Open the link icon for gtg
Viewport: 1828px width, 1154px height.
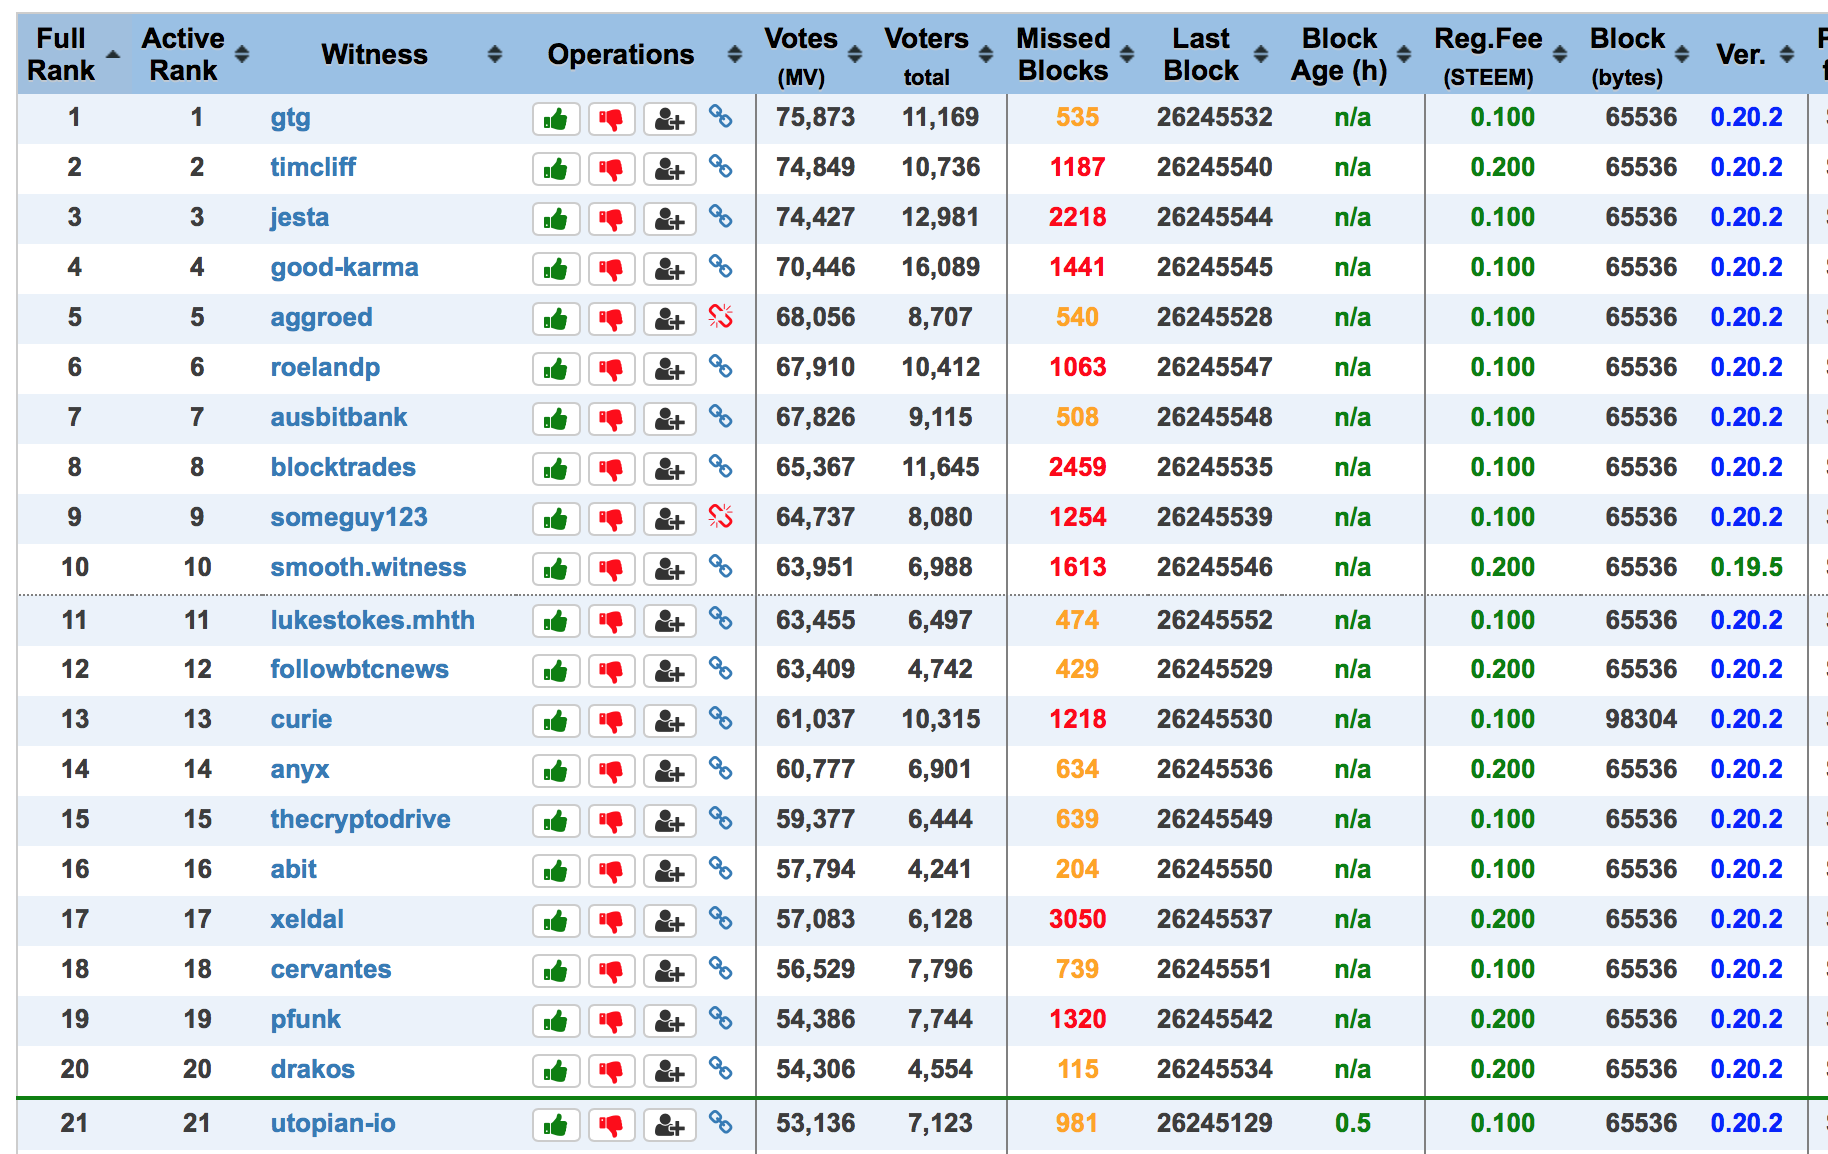click(x=721, y=117)
